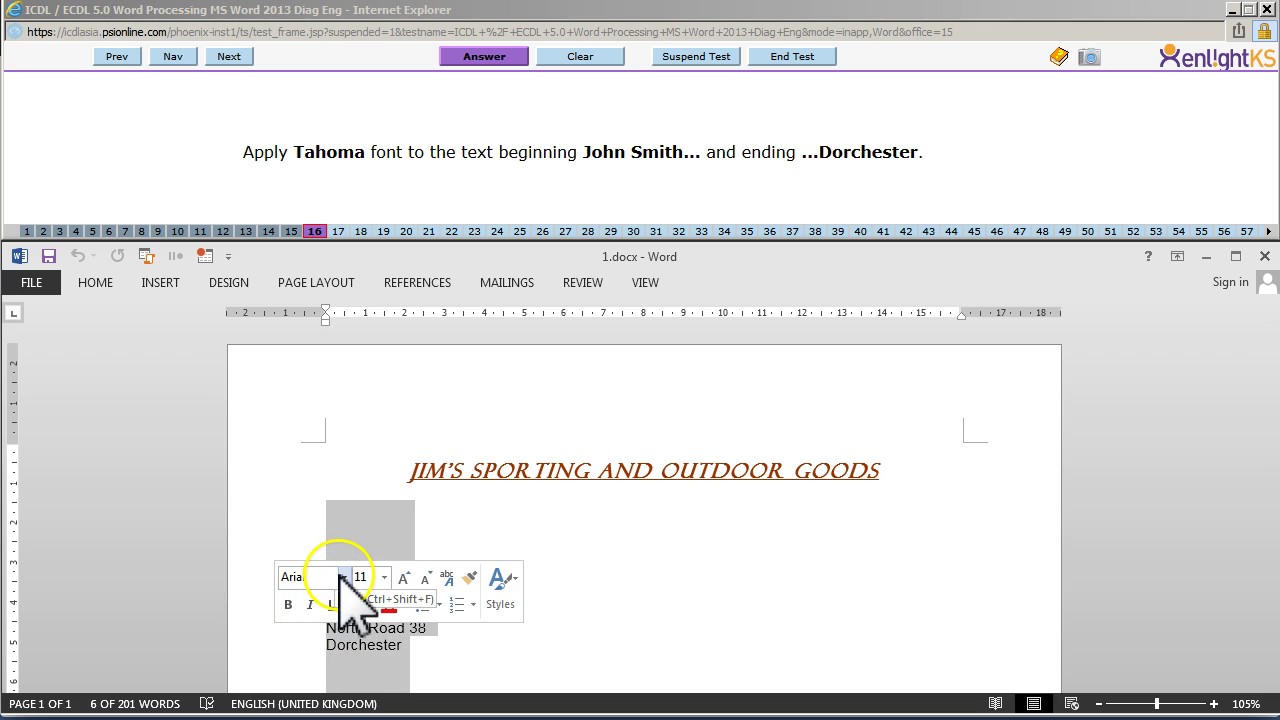
Task: Open the VIEW ribbon tab
Action: coord(645,282)
